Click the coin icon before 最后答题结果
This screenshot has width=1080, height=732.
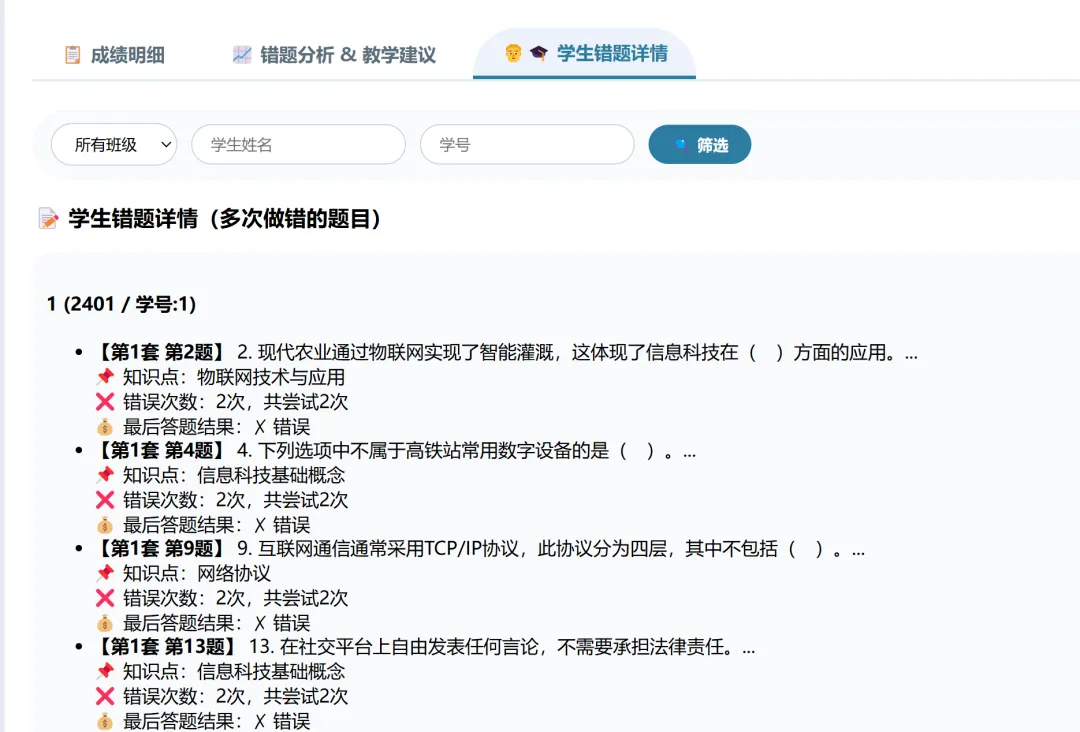pos(104,426)
